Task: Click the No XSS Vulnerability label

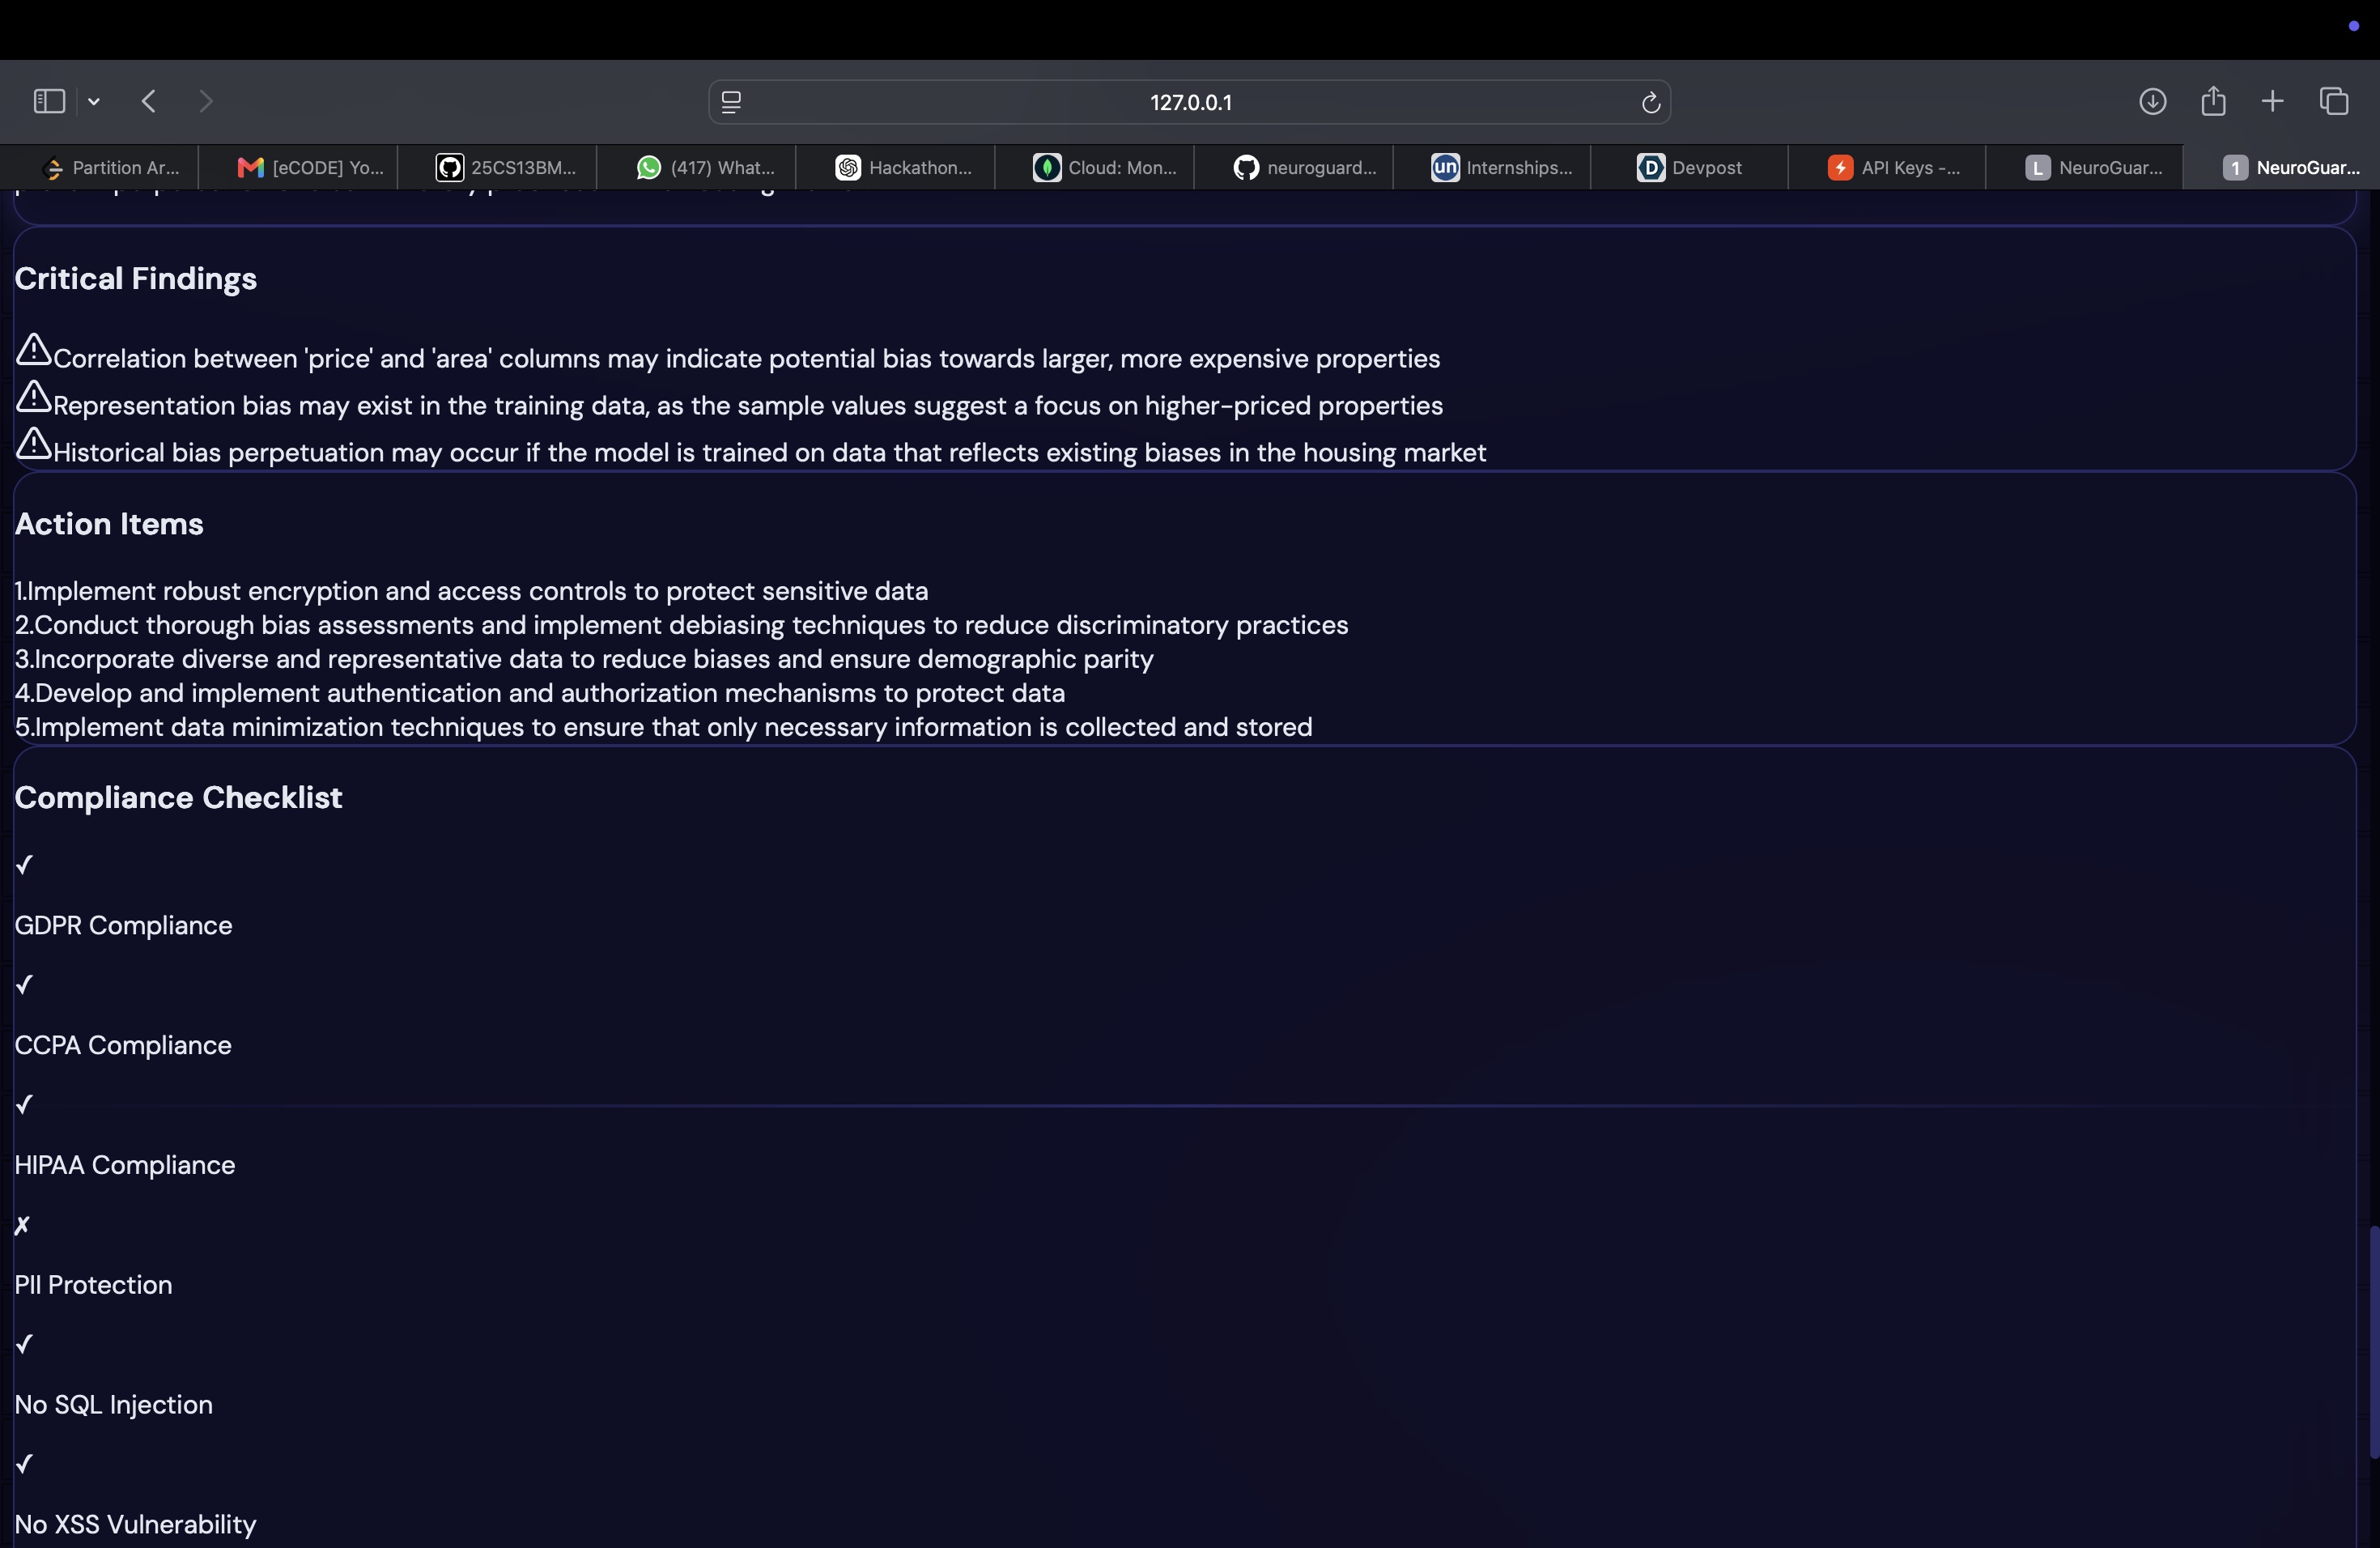Action: coord(136,1526)
